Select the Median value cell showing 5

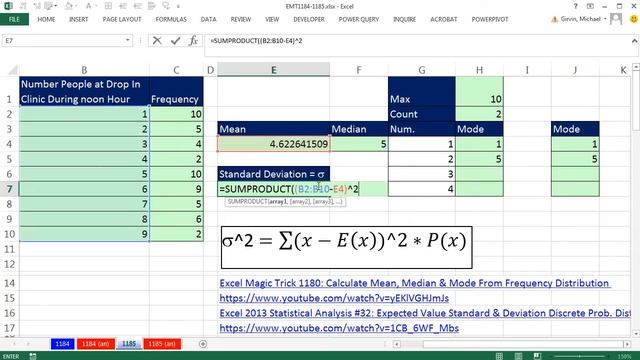pos(359,144)
